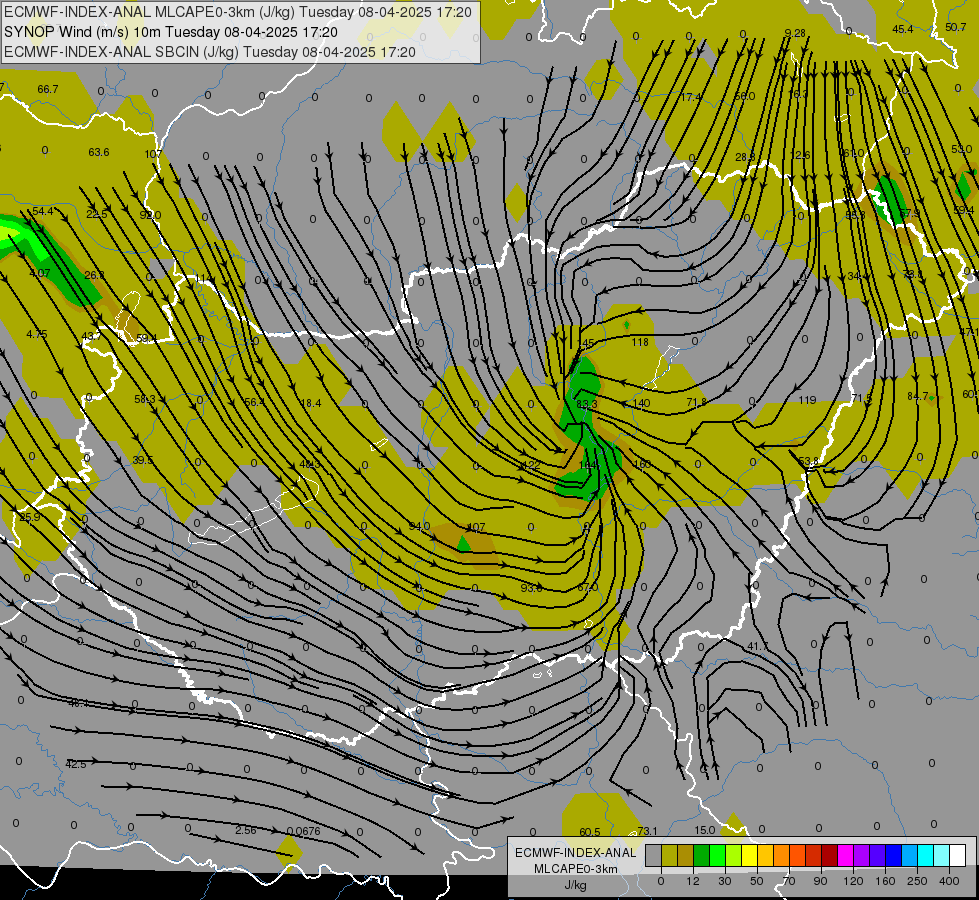979x900 pixels.
Task: Click the 66.7 value on the map
Action: coord(47,89)
